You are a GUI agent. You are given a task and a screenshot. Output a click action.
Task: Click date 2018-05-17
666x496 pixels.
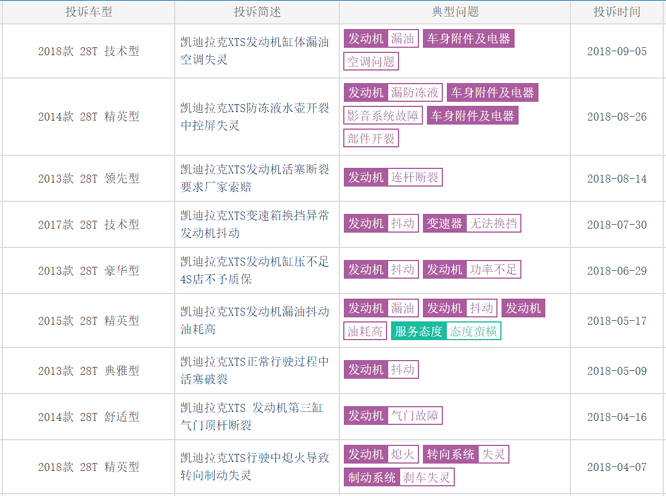617,321
